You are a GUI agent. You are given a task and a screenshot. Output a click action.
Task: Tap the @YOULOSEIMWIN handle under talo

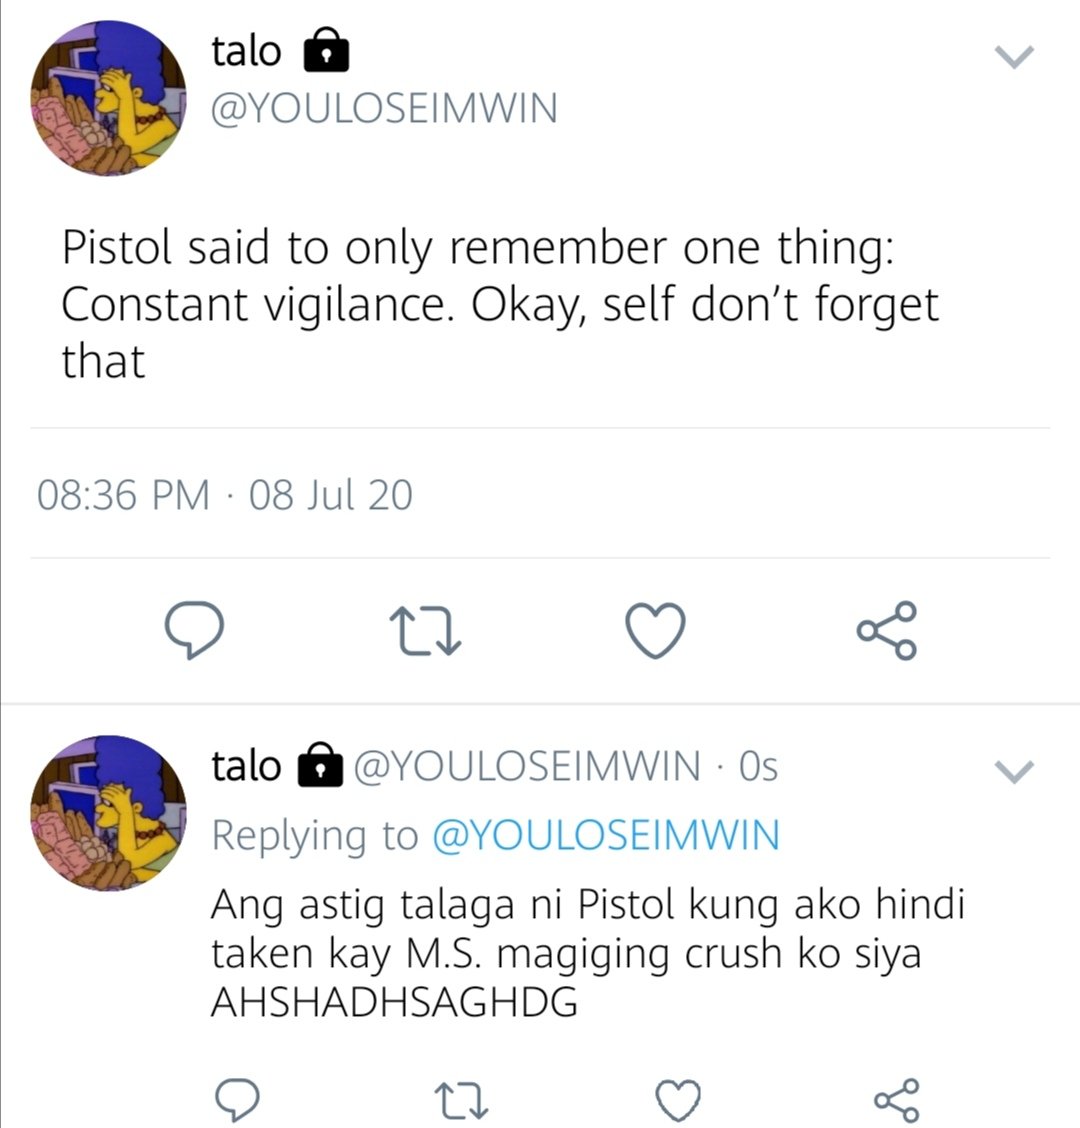click(384, 109)
